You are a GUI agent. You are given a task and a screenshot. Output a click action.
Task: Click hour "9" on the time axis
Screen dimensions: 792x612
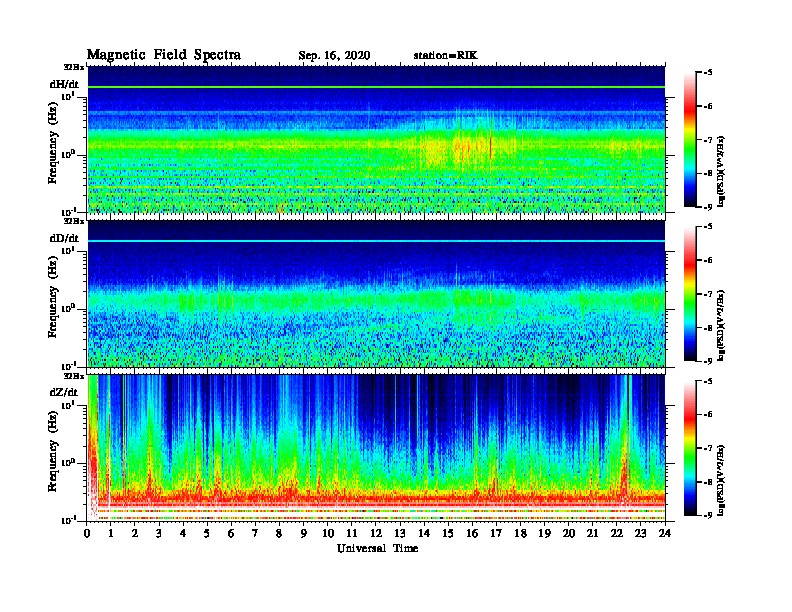303,533
